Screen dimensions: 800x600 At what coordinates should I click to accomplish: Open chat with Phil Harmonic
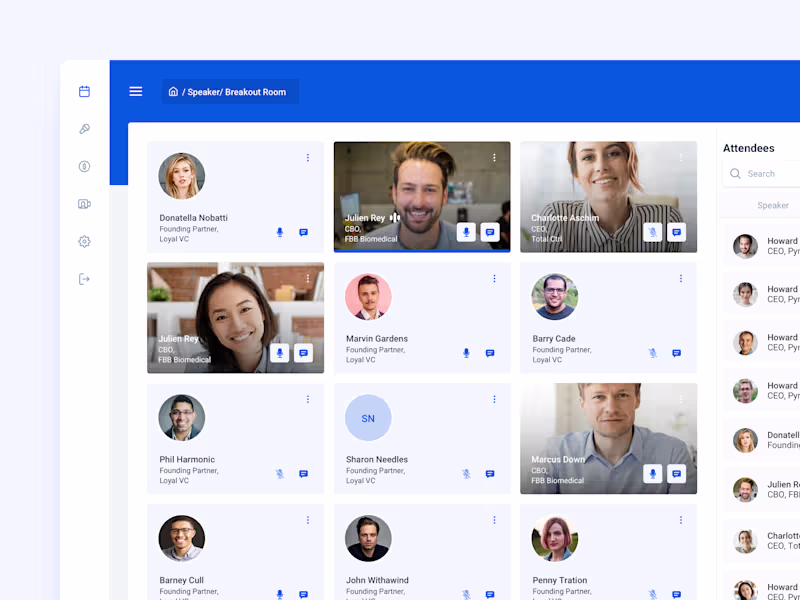(x=304, y=473)
